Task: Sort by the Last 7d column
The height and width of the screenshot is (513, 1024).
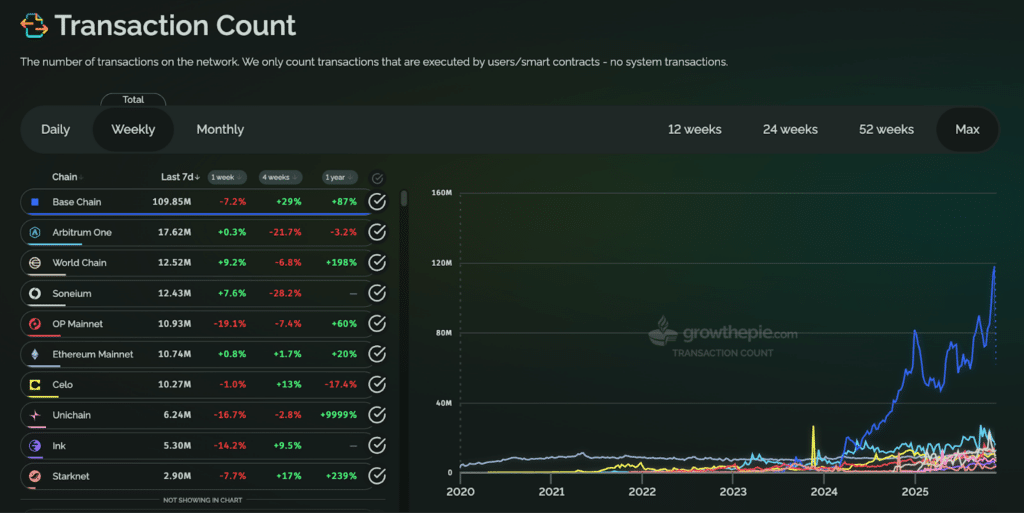Action: 180,177
